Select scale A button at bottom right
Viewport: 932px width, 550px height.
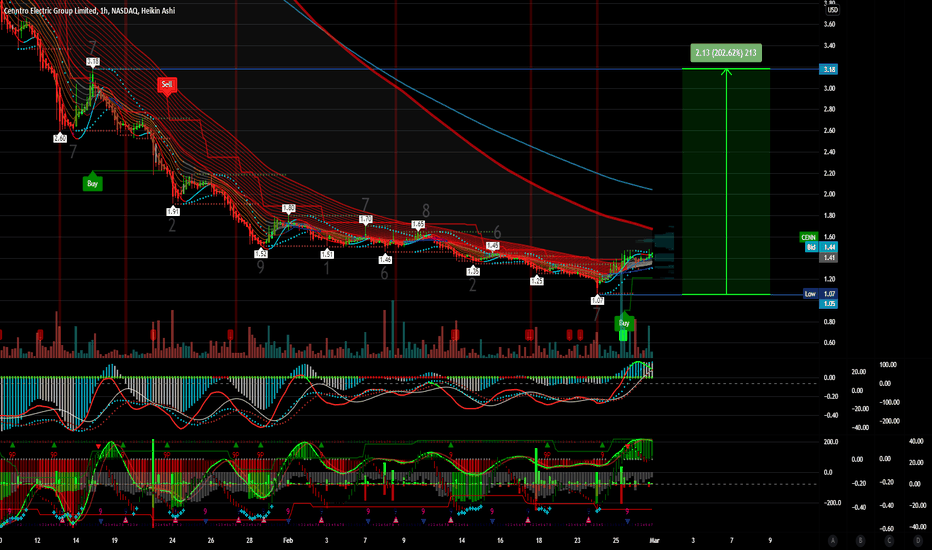(x=833, y=540)
